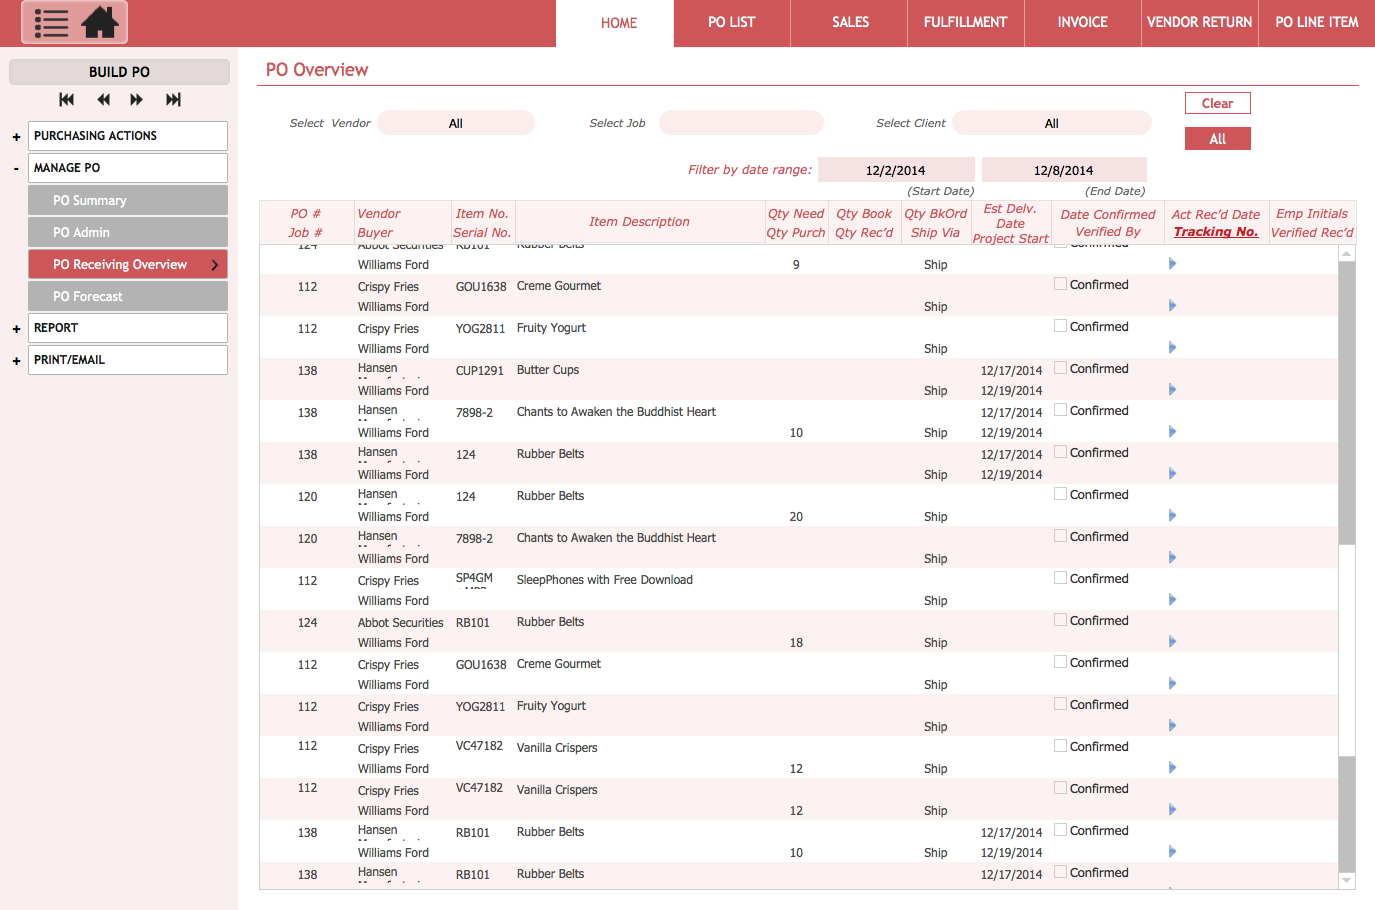Open blue arrow for PO 138 item 124 row

coord(1172,474)
